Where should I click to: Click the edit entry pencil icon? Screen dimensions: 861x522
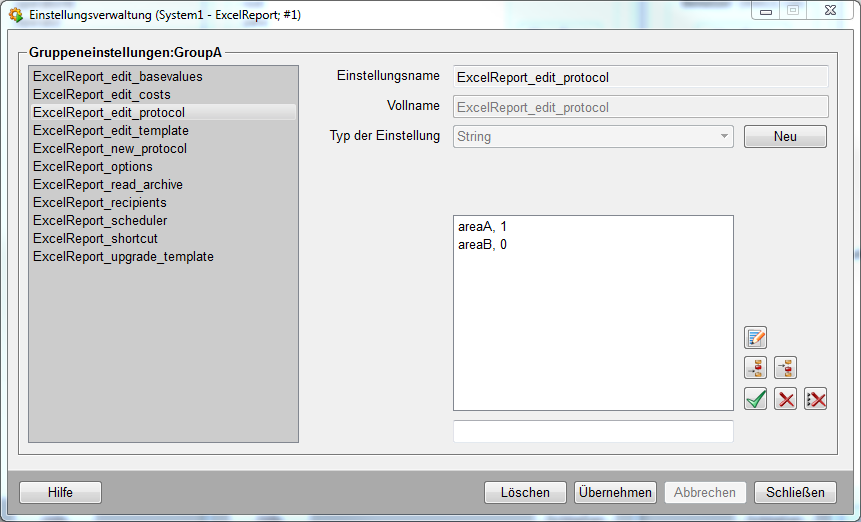[756, 338]
